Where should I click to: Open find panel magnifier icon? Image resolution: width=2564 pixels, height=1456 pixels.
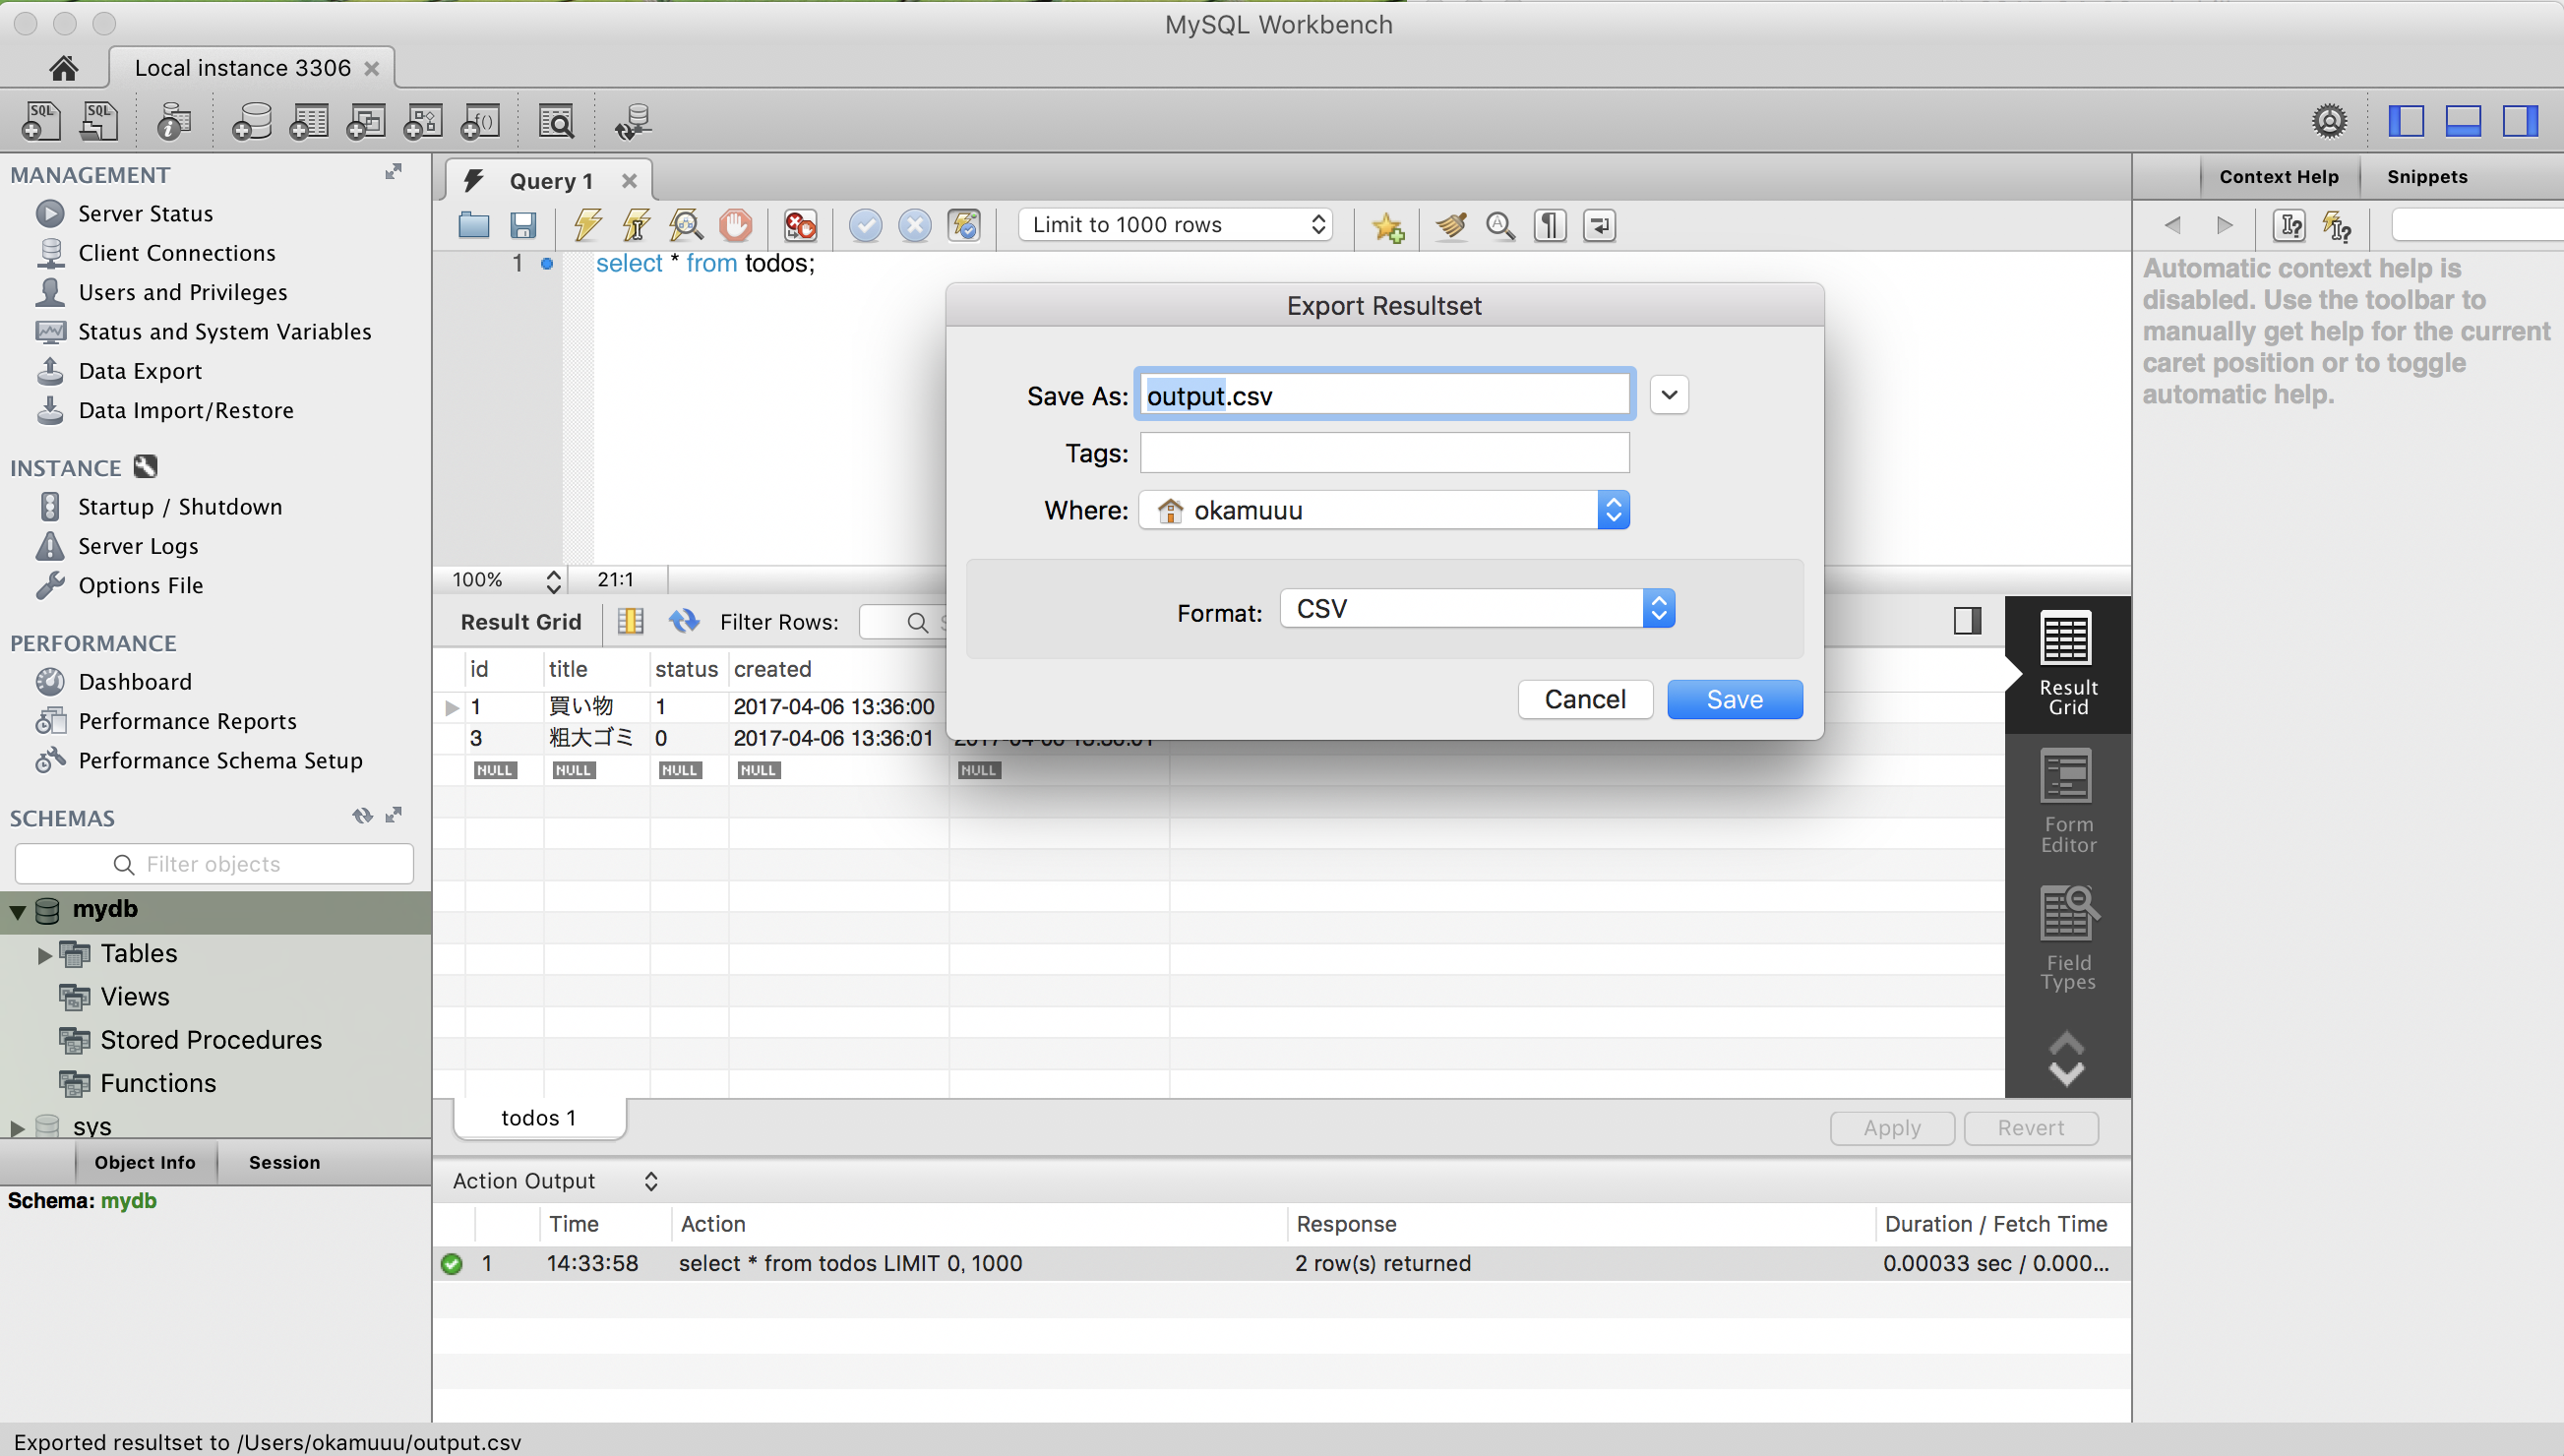[1500, 225]
